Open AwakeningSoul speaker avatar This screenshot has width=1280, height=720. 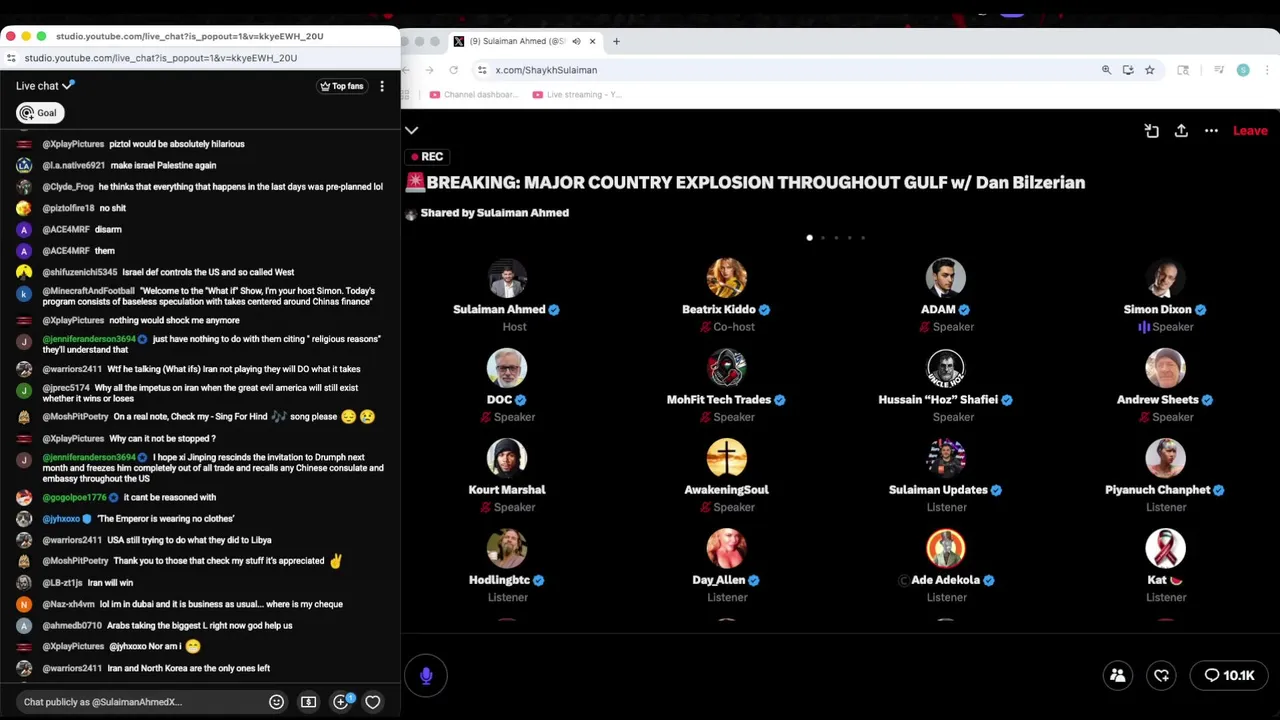(x=727, y=458)
